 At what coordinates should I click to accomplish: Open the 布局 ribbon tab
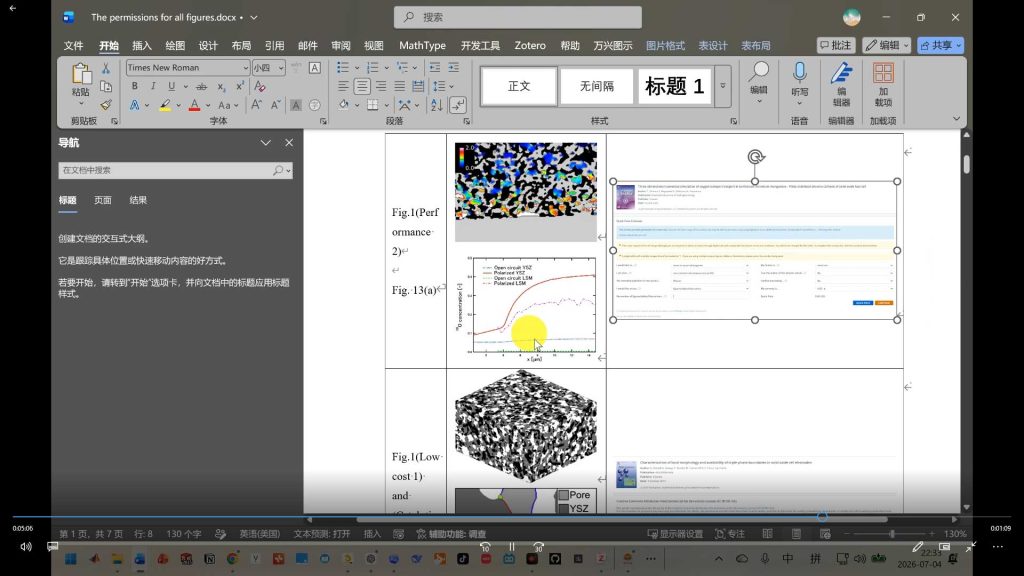click(x=241, y=46)
